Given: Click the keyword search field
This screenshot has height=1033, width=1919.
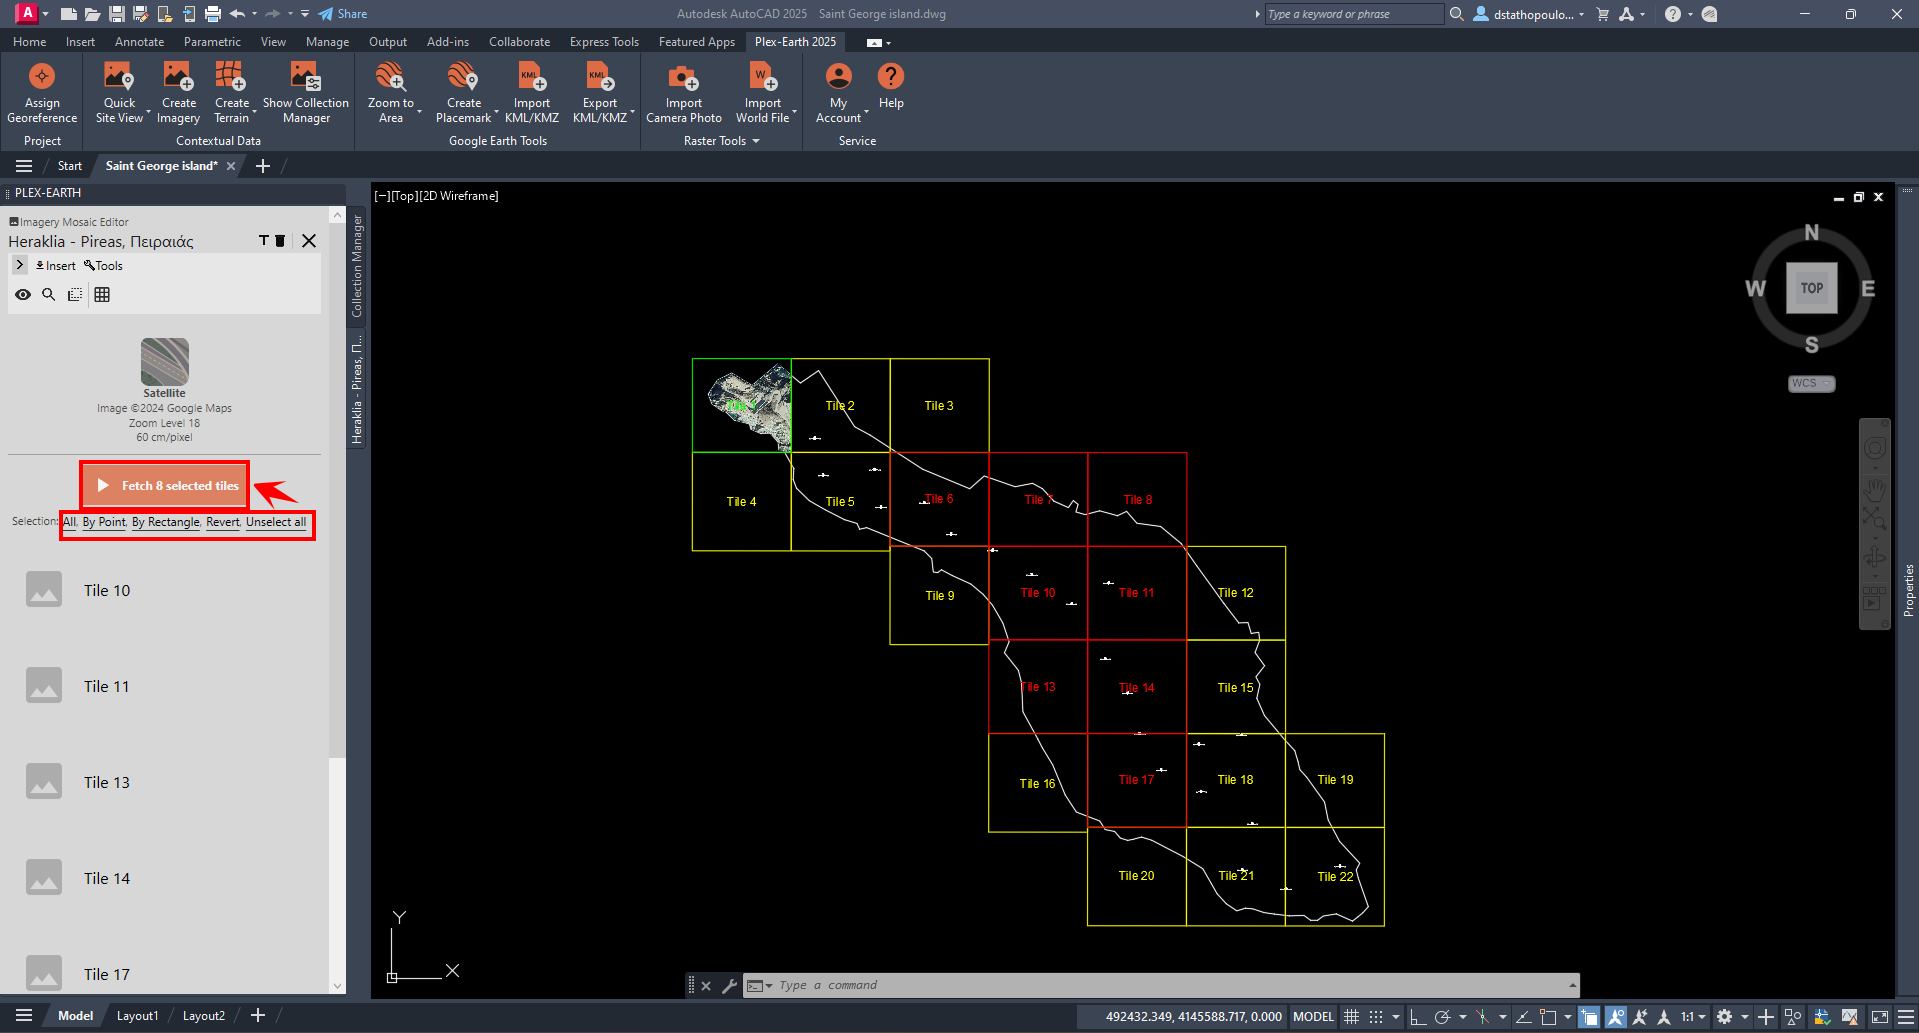Looking at the screenshot, I should pos(1354,14).
